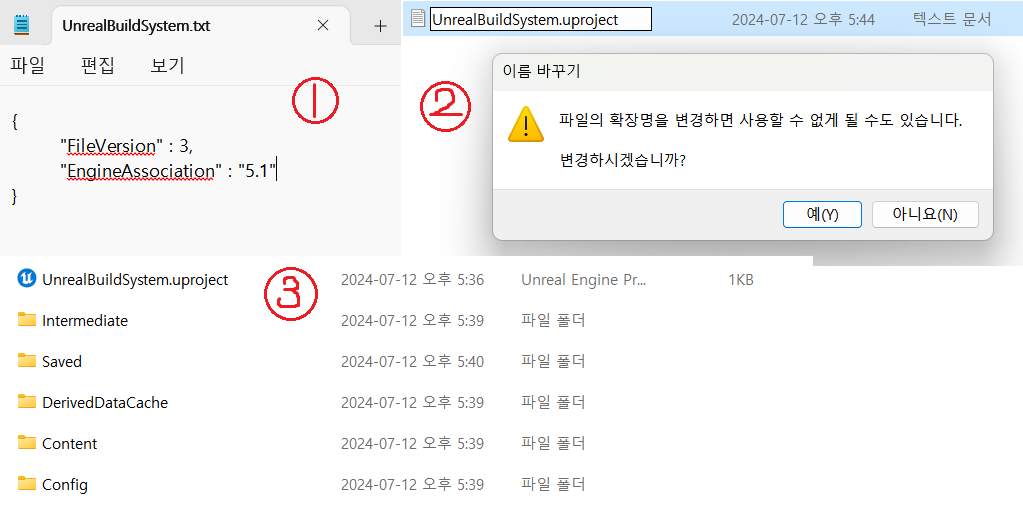
Task: Click the Notepad app icon
Action: (x=22, y=25)
